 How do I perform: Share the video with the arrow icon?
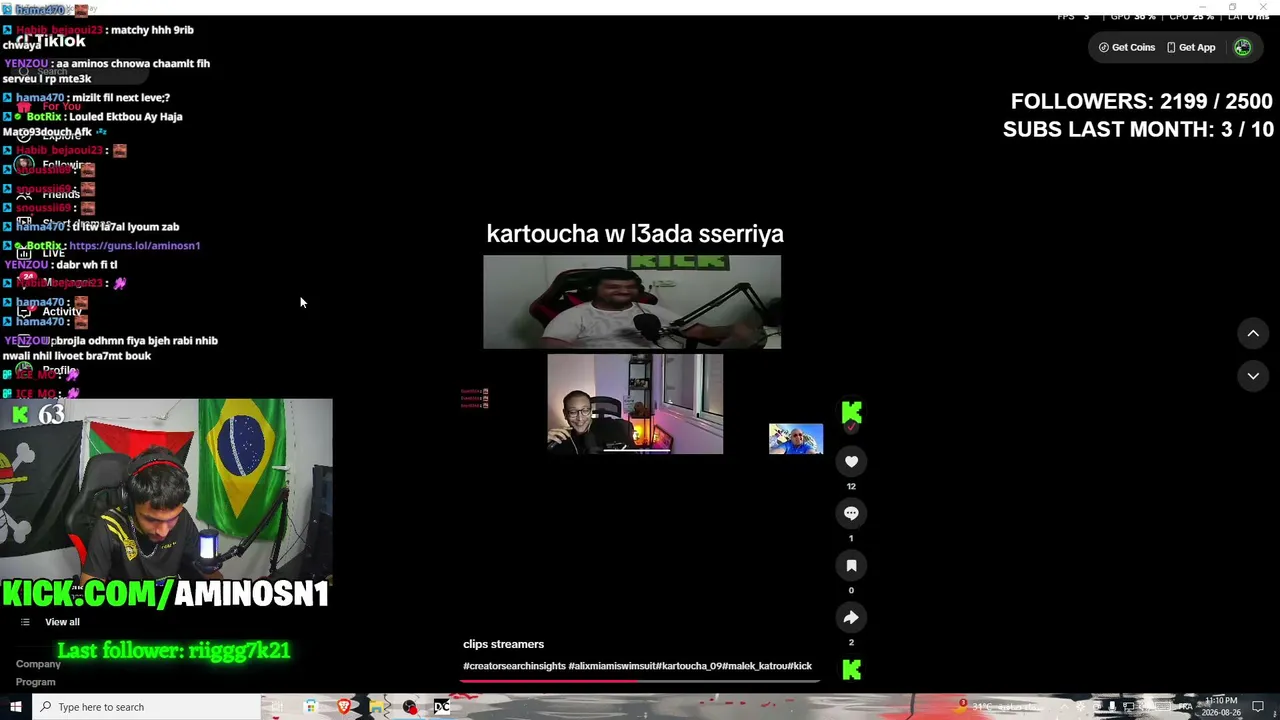[x=851, y=617]
